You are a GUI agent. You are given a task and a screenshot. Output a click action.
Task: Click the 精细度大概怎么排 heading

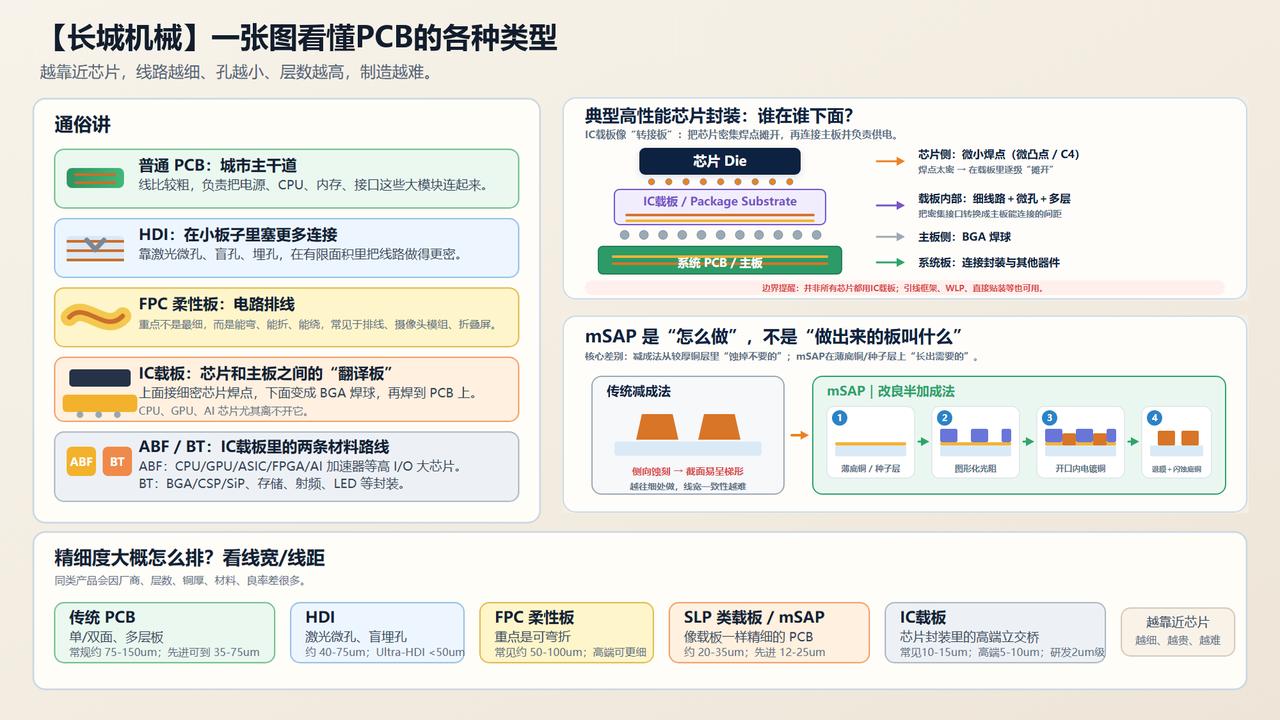(189, 557)
